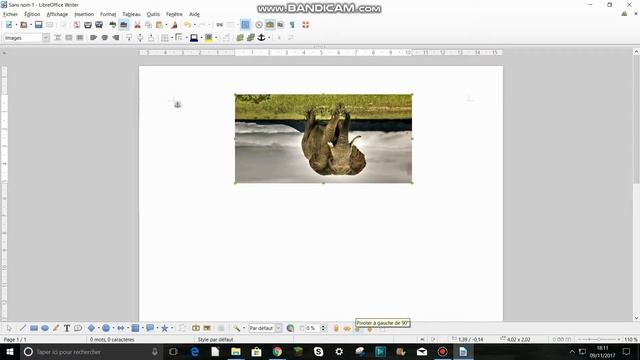Click the callout shapes tool
The height and width of the screenshot is (360, 640).
click(150, 328)
